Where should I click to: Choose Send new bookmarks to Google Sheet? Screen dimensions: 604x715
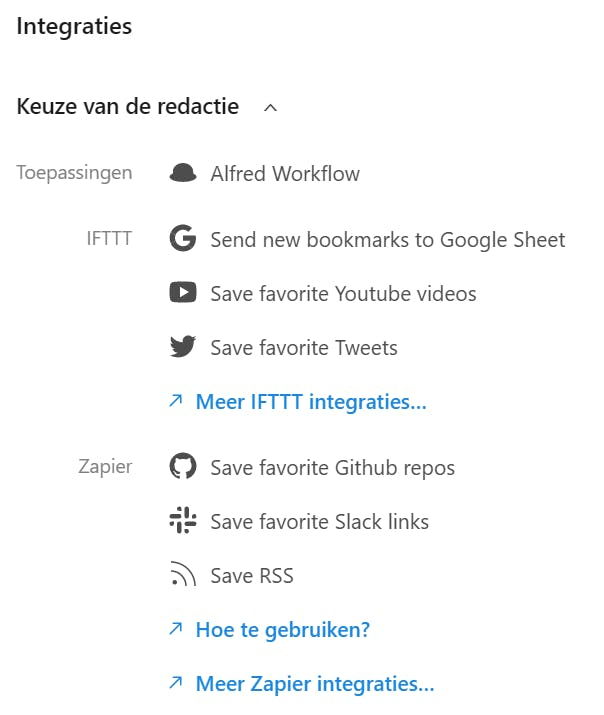(388, 240)
